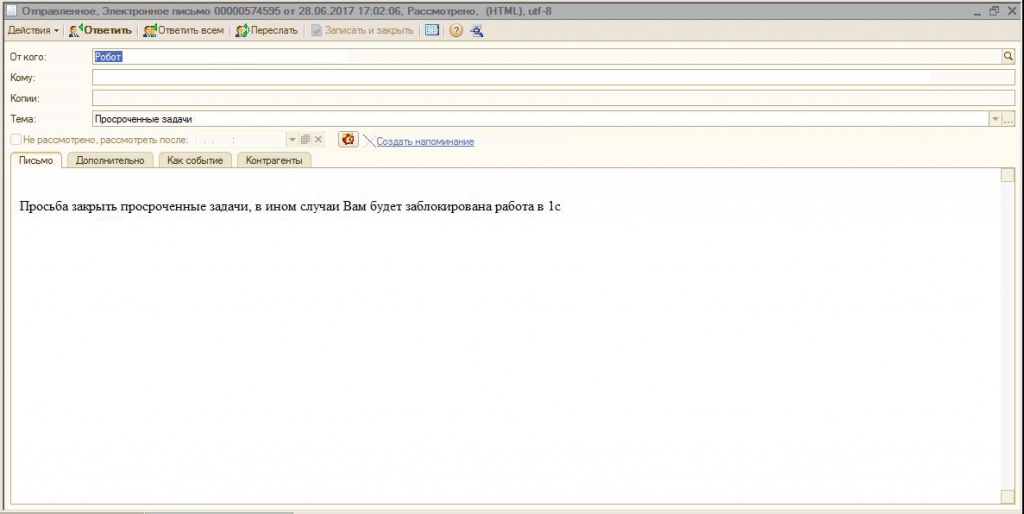
Task: Minimize the email window
Action: click(x=980, y=10)
